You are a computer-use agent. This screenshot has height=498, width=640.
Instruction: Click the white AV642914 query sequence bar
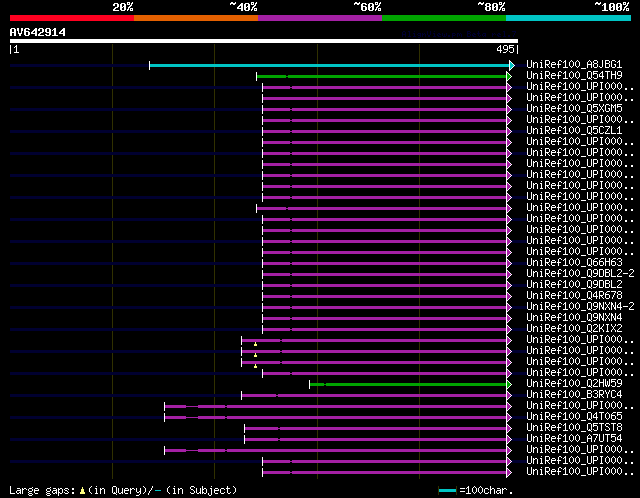pyautogui.click(x=264, y=41)
